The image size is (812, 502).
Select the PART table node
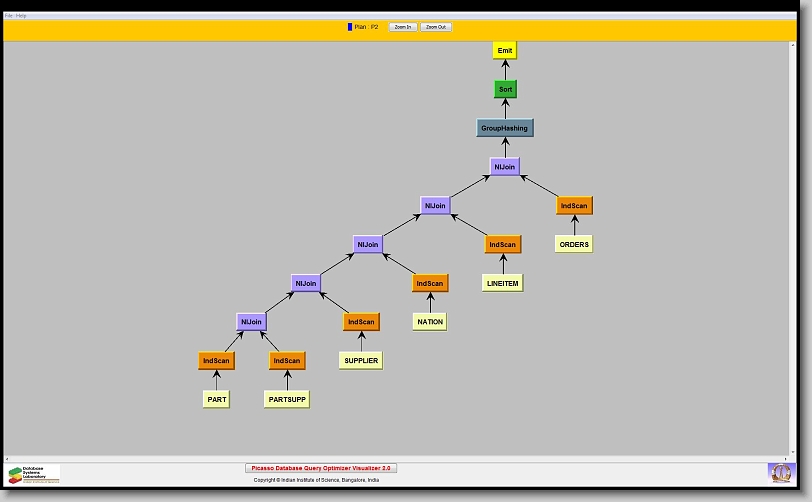[x=217, y=399]
